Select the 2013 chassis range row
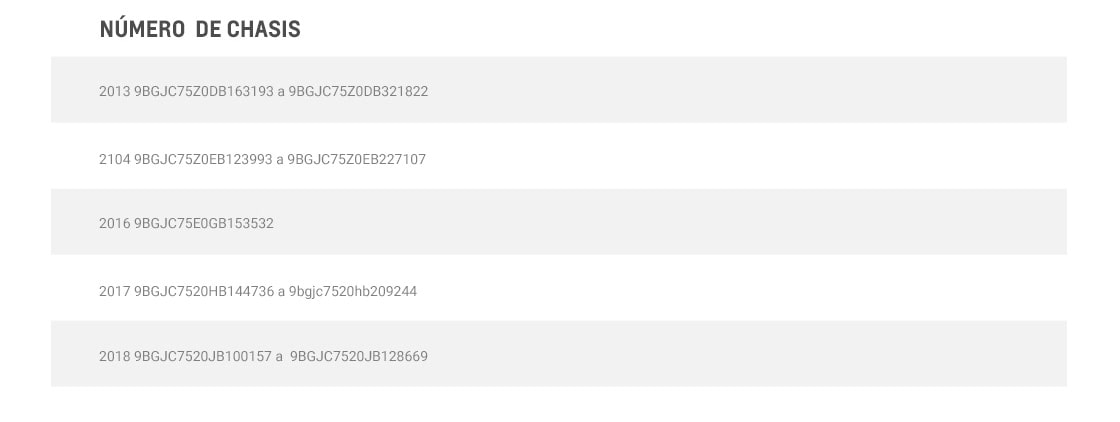The image size is (1120, 422). pos(559,90)
